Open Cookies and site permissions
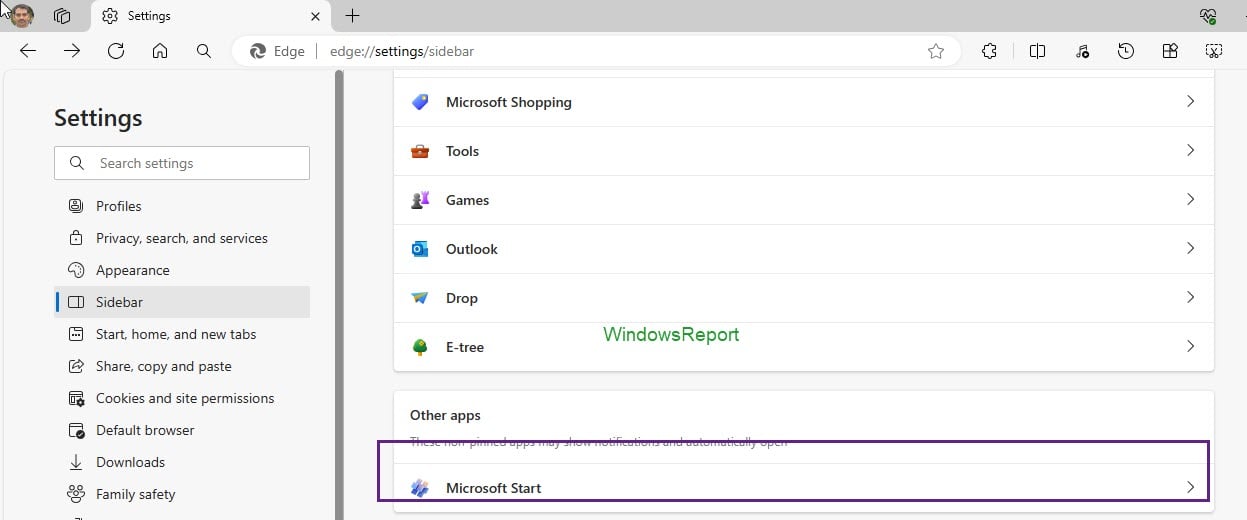Viewport: 1247px width, 520px height. point(182,398)
